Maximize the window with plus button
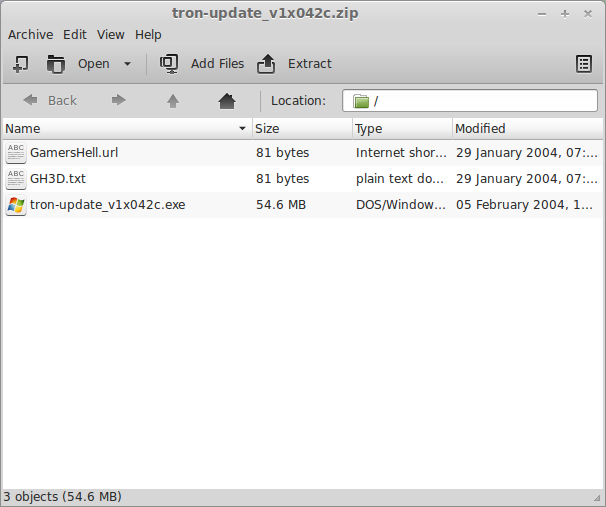This screenshot has width=606, height=507. [565, 14]
